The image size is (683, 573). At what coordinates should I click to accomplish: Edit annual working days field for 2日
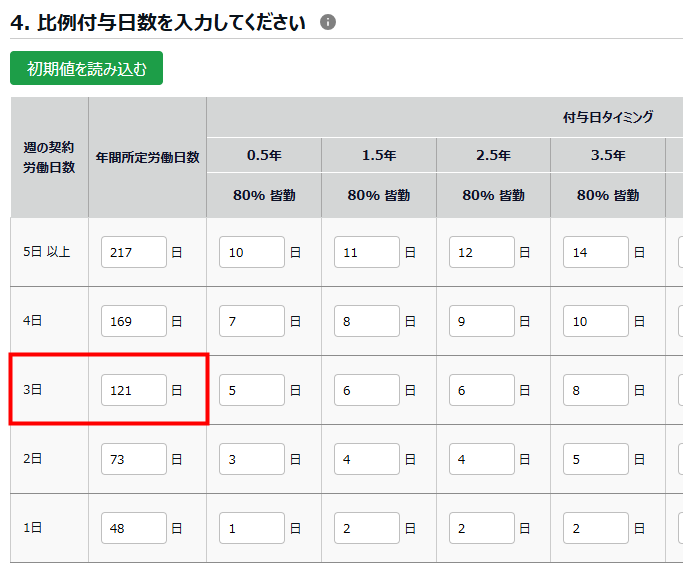134,459
